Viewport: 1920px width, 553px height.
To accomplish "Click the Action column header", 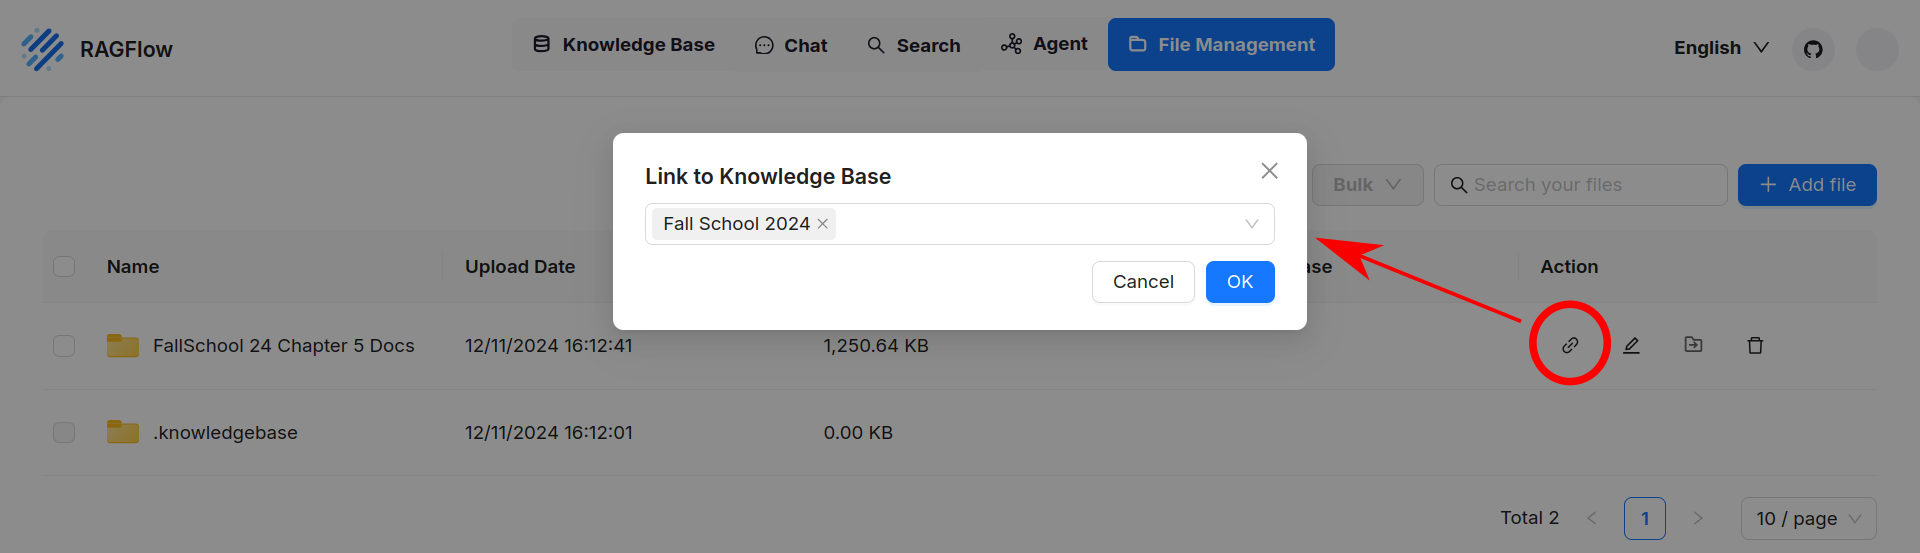I will (x=1569, y=267).
